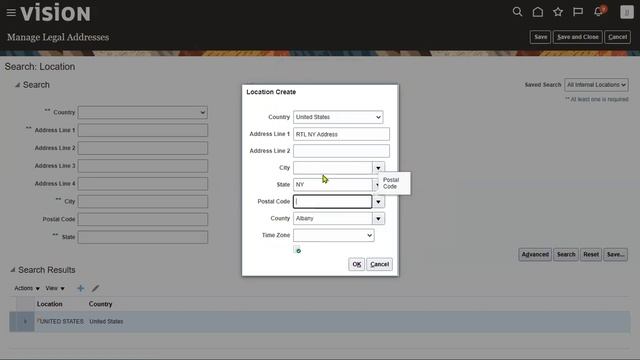This screenshot has height=360, width=640.
Task: Collapse the Search Results section triangle
Action: coord(13,270)
